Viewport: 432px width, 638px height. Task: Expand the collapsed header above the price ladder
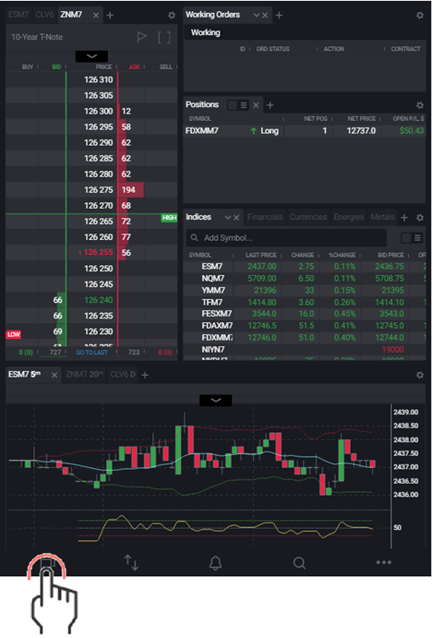[x=92, y=56]
